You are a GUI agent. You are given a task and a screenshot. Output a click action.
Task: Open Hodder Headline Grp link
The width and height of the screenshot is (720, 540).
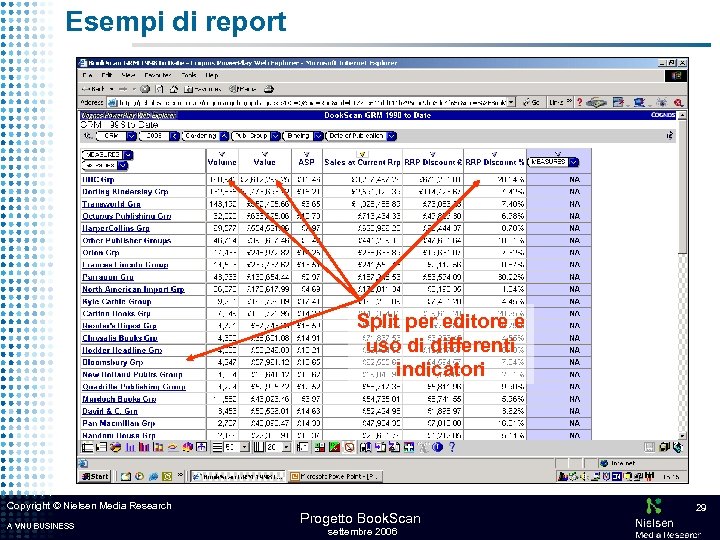tap(122, 350)
